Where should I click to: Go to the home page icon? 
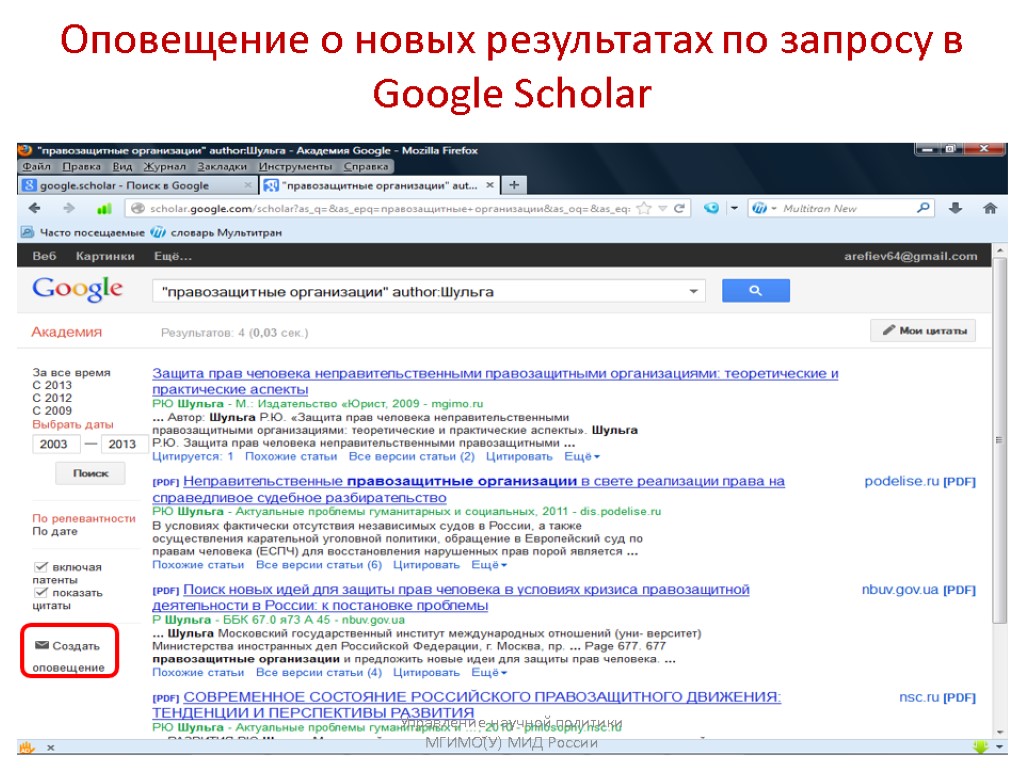990,208
